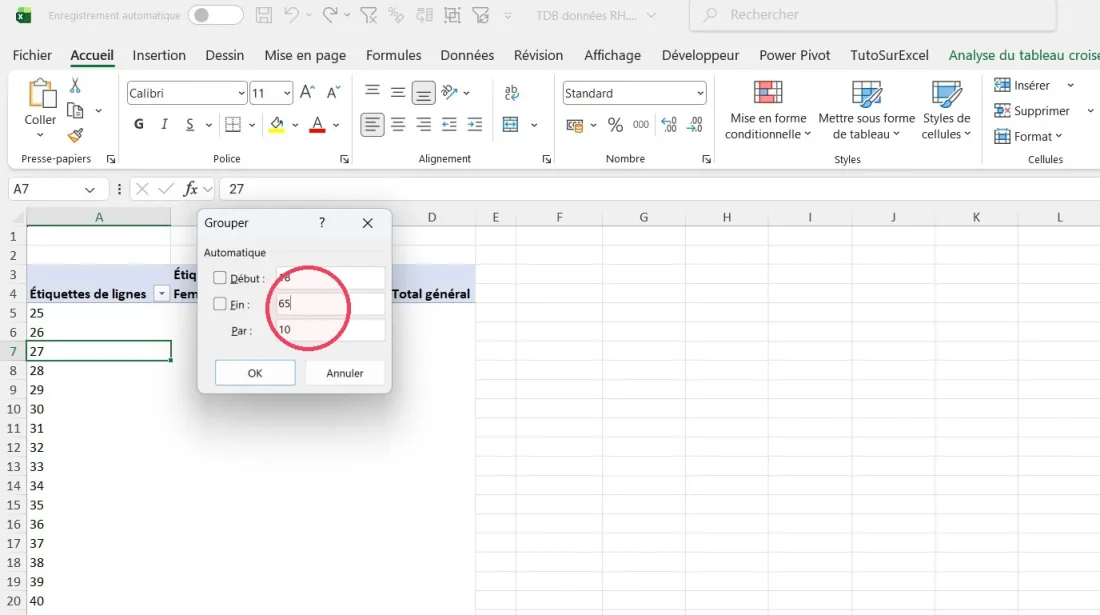Decrease font size with the smaller A icon
The image size is (1100, 615).
click(x=333, y=93)
